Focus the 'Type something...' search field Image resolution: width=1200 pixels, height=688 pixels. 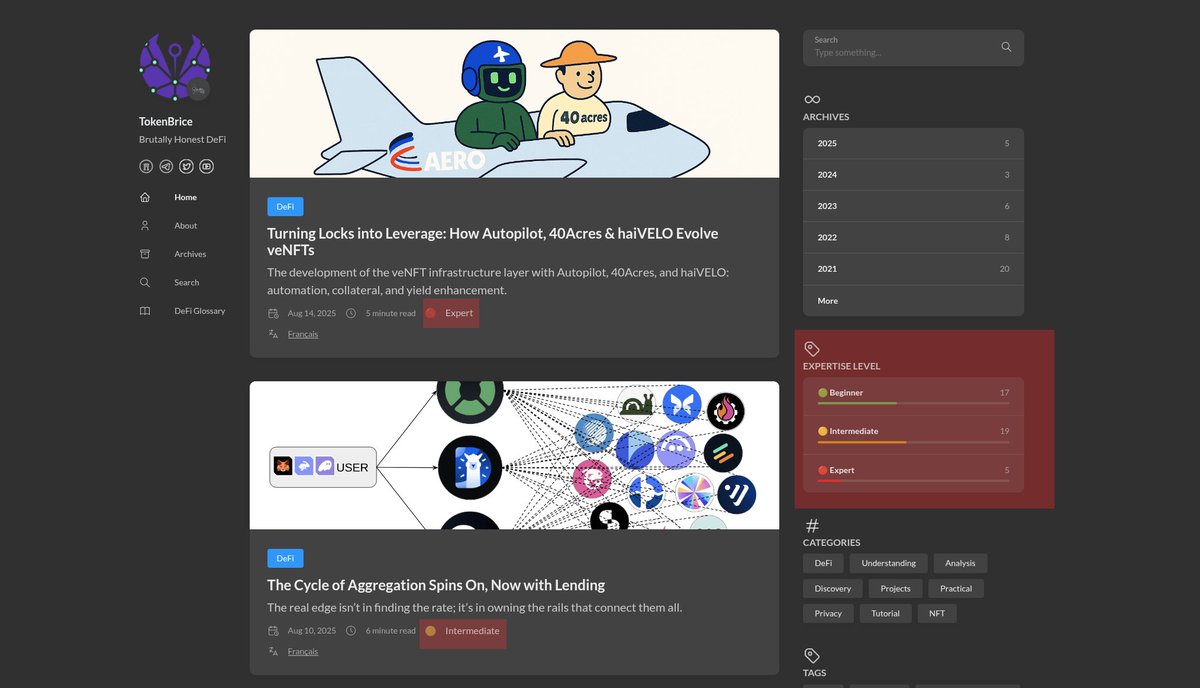point(913,48)
